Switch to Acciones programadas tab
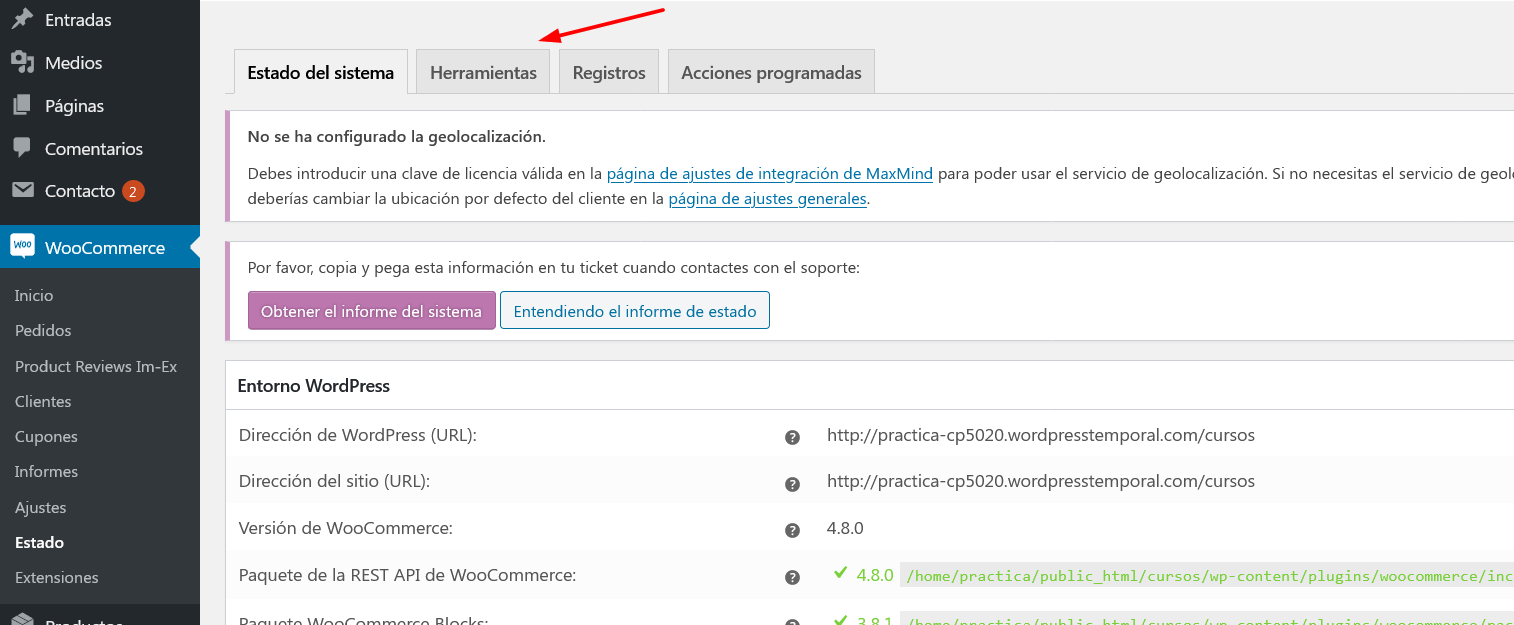This screenshot has width=1514, height=625. (771, 72)
